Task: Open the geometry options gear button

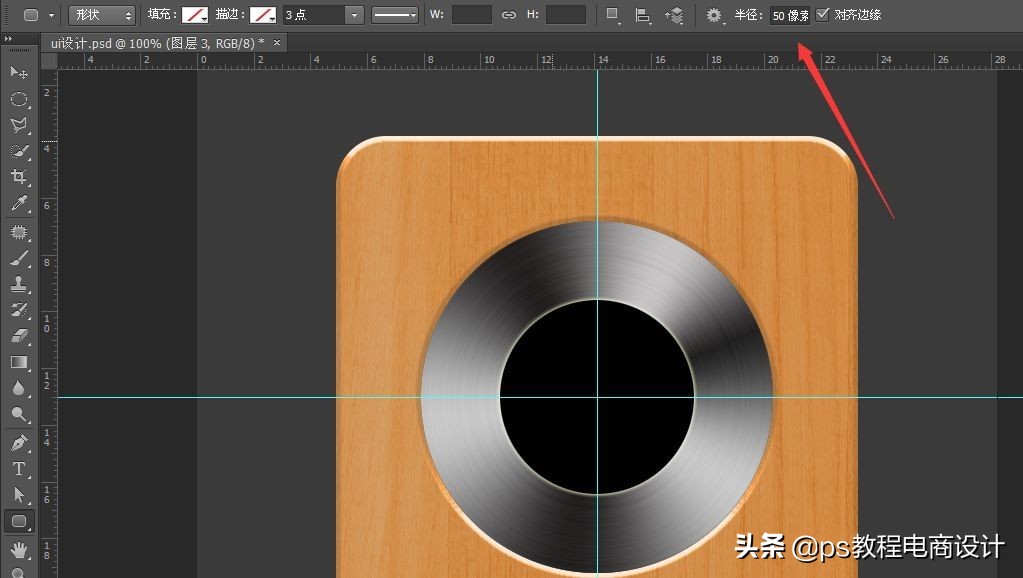Action: (x=714, y=15)
